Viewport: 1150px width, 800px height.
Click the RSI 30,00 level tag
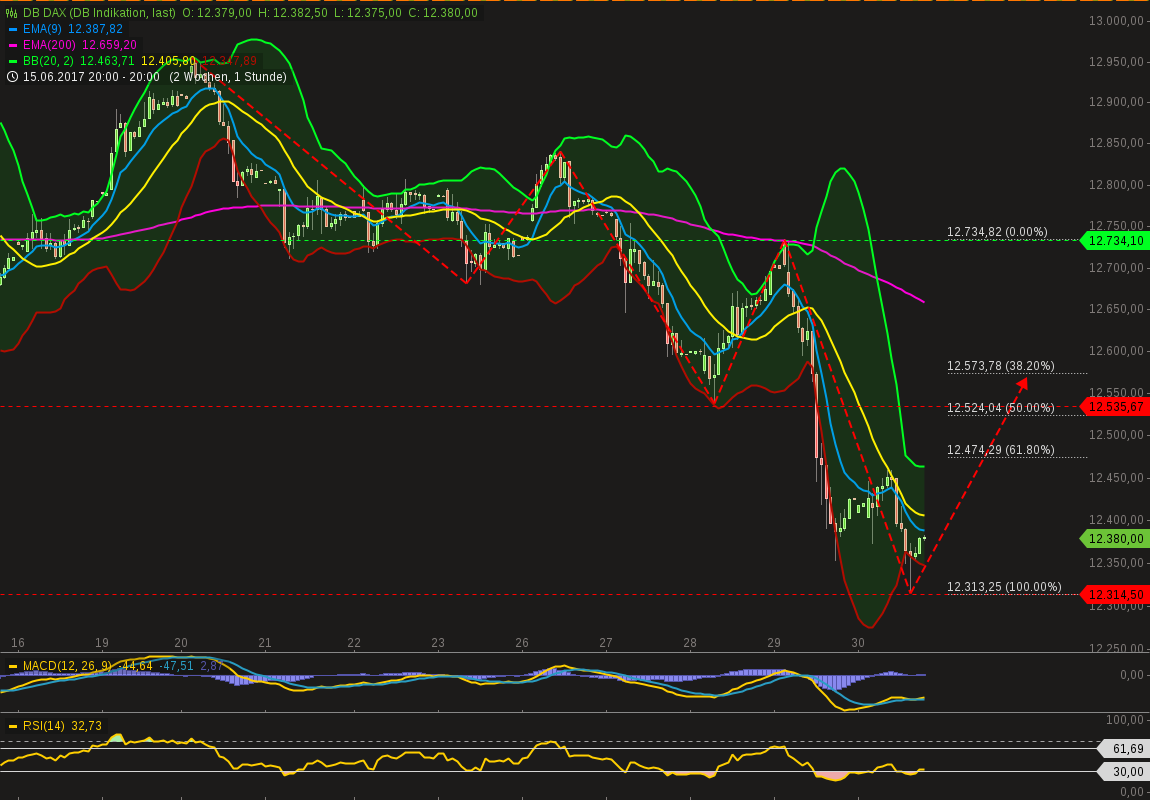coord(1123,771)
